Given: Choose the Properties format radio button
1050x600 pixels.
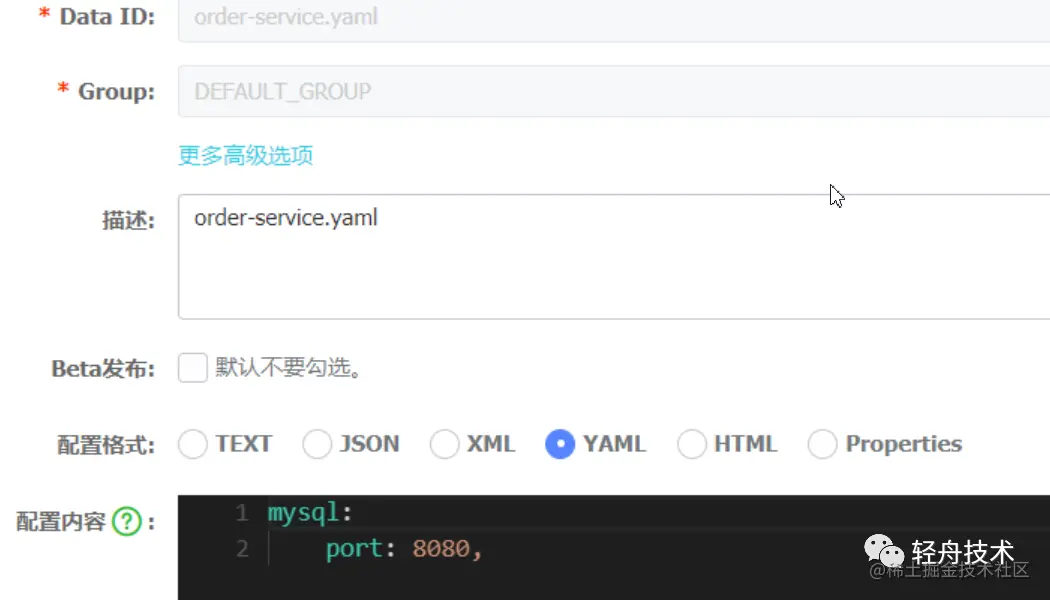Looking at the screenshot, I should (x=822, y=444).
